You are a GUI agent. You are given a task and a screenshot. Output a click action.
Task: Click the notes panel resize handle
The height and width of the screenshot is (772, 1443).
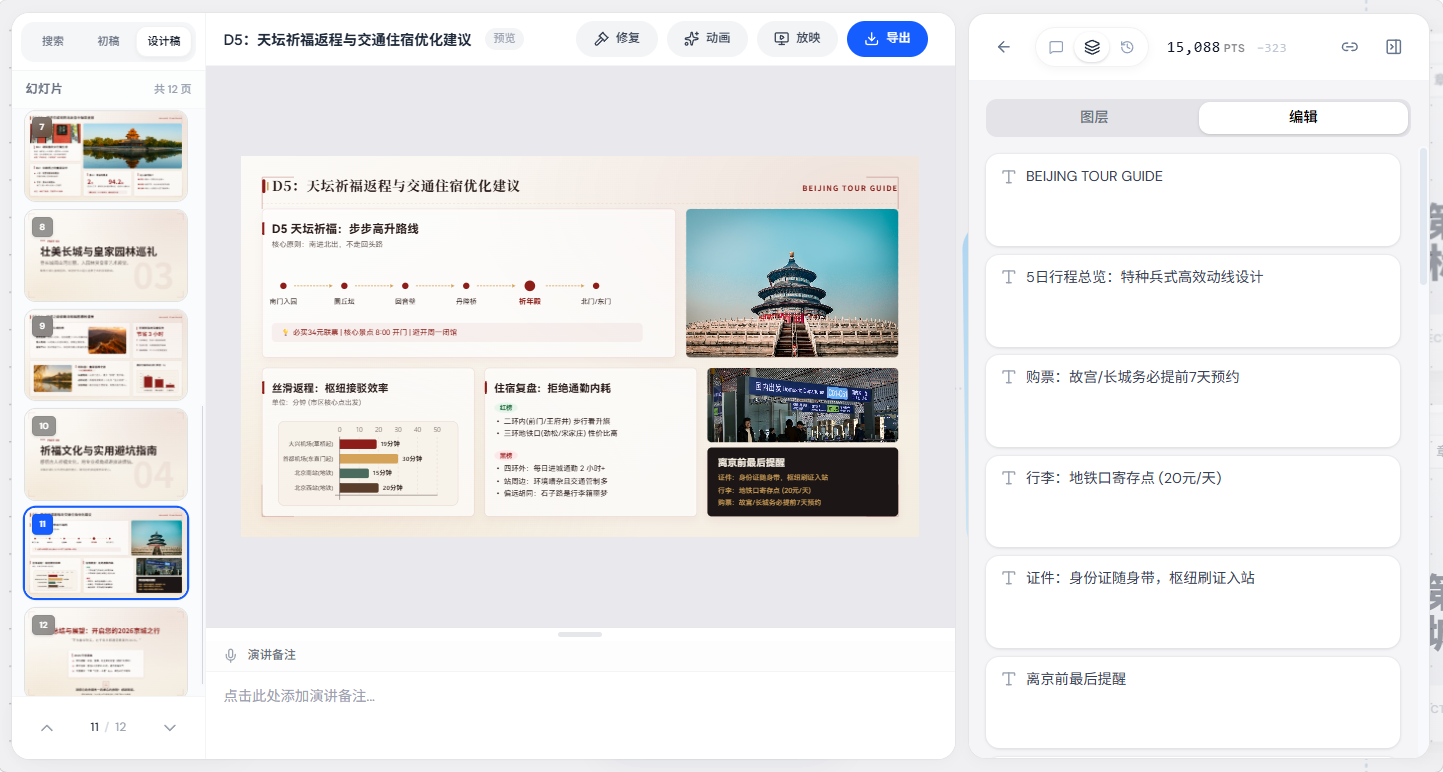580,635
